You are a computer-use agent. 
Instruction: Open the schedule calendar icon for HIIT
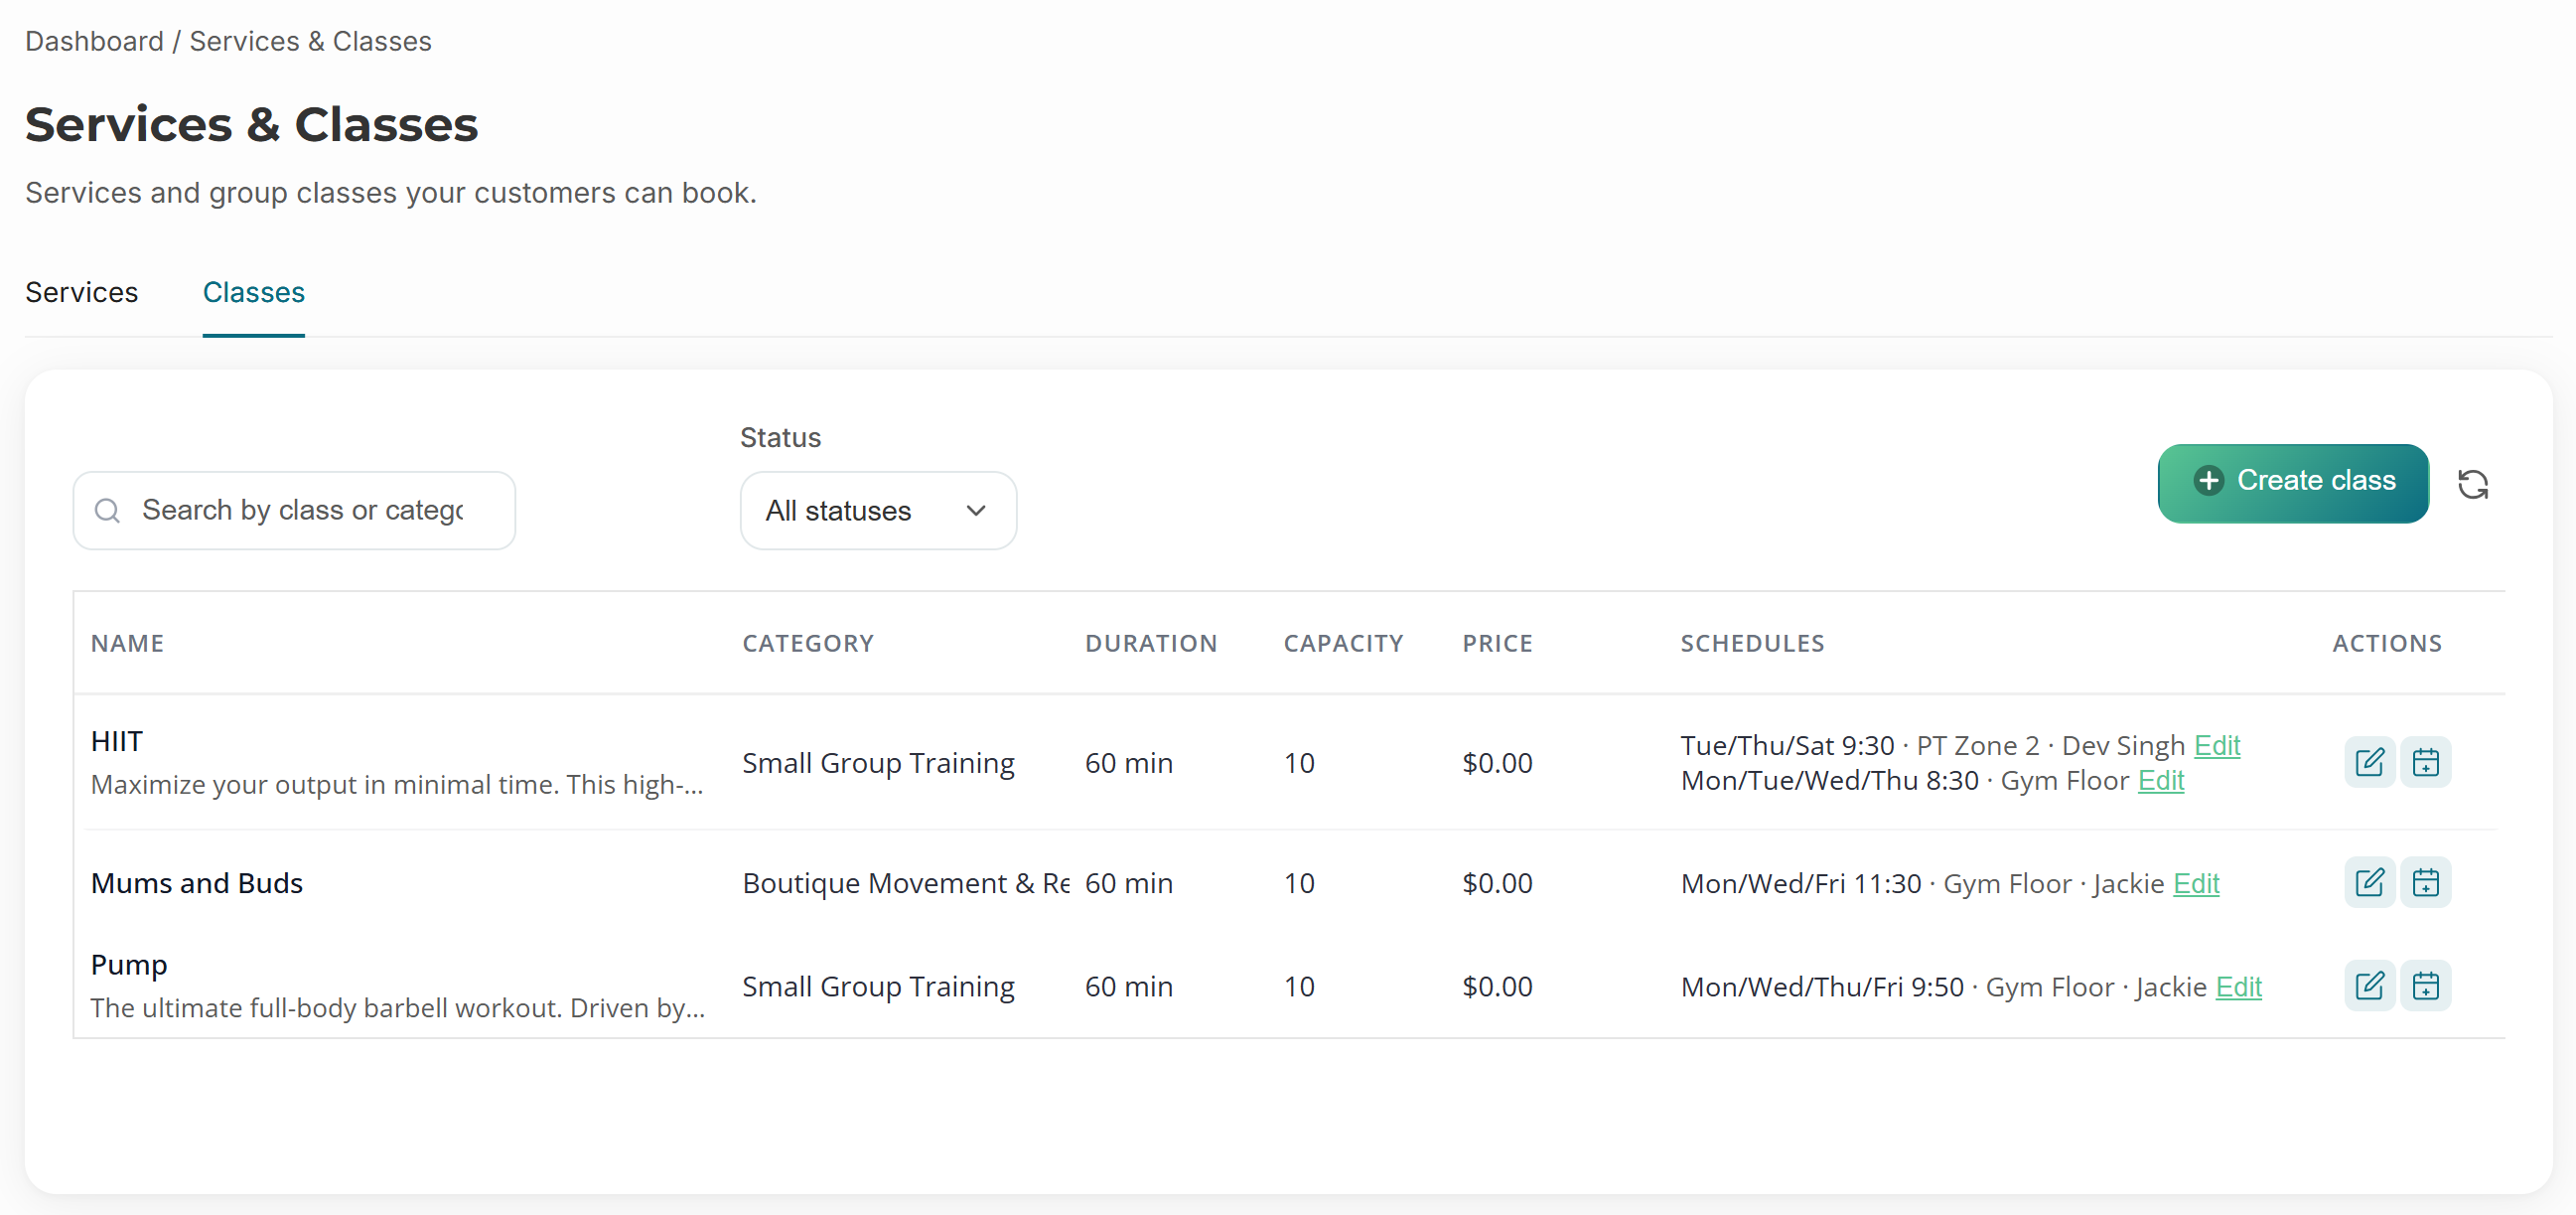2425,762
